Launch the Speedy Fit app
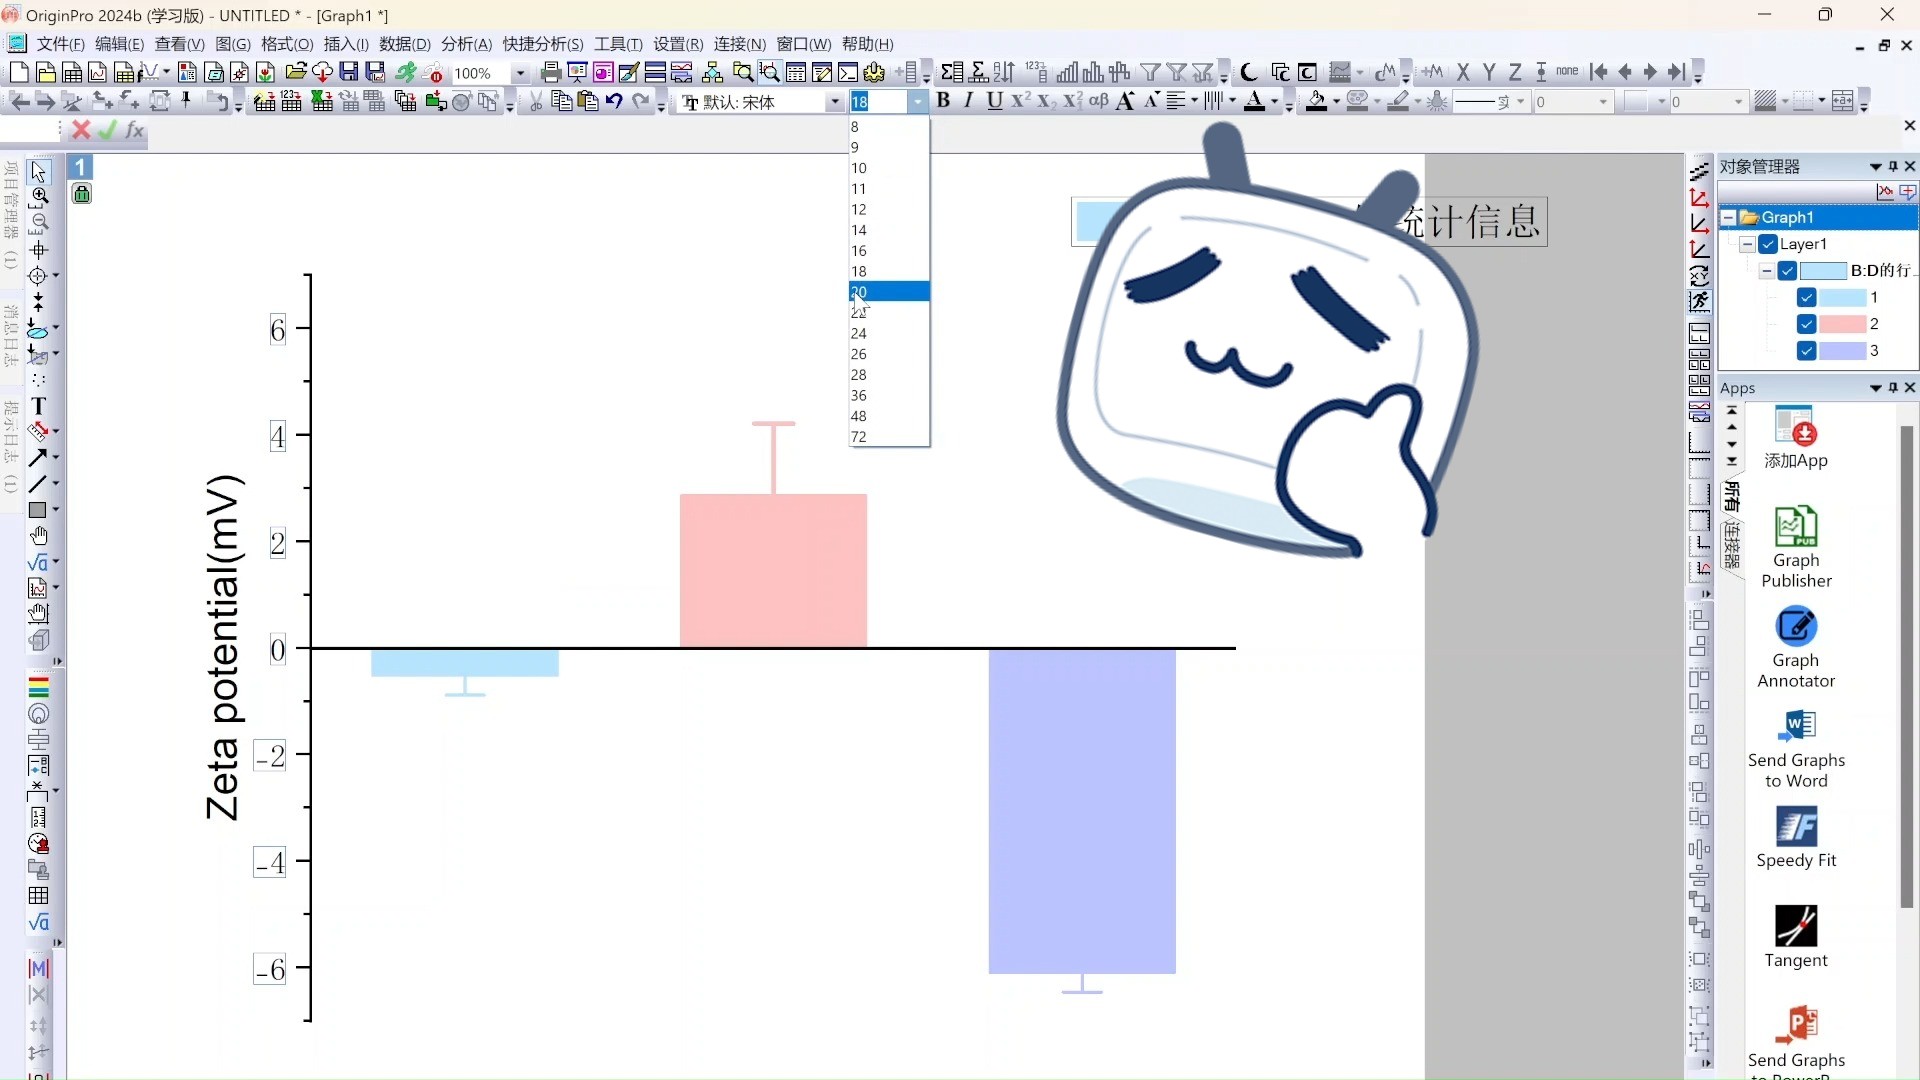This screenshot has width=1920, height=1080. pos(1796,827)
